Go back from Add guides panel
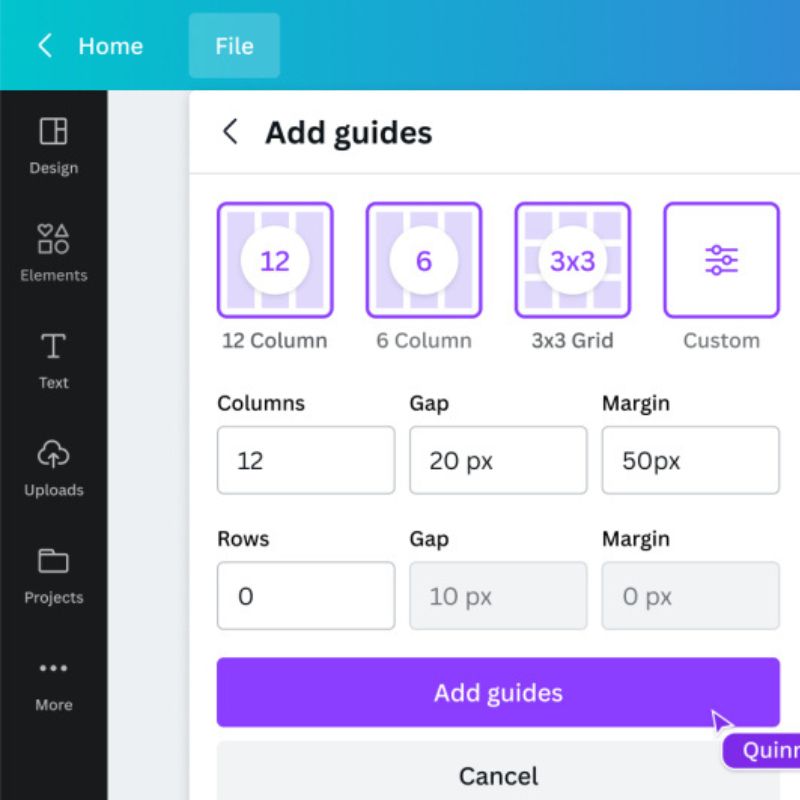 pyautogui.click(x=231, y=132)
